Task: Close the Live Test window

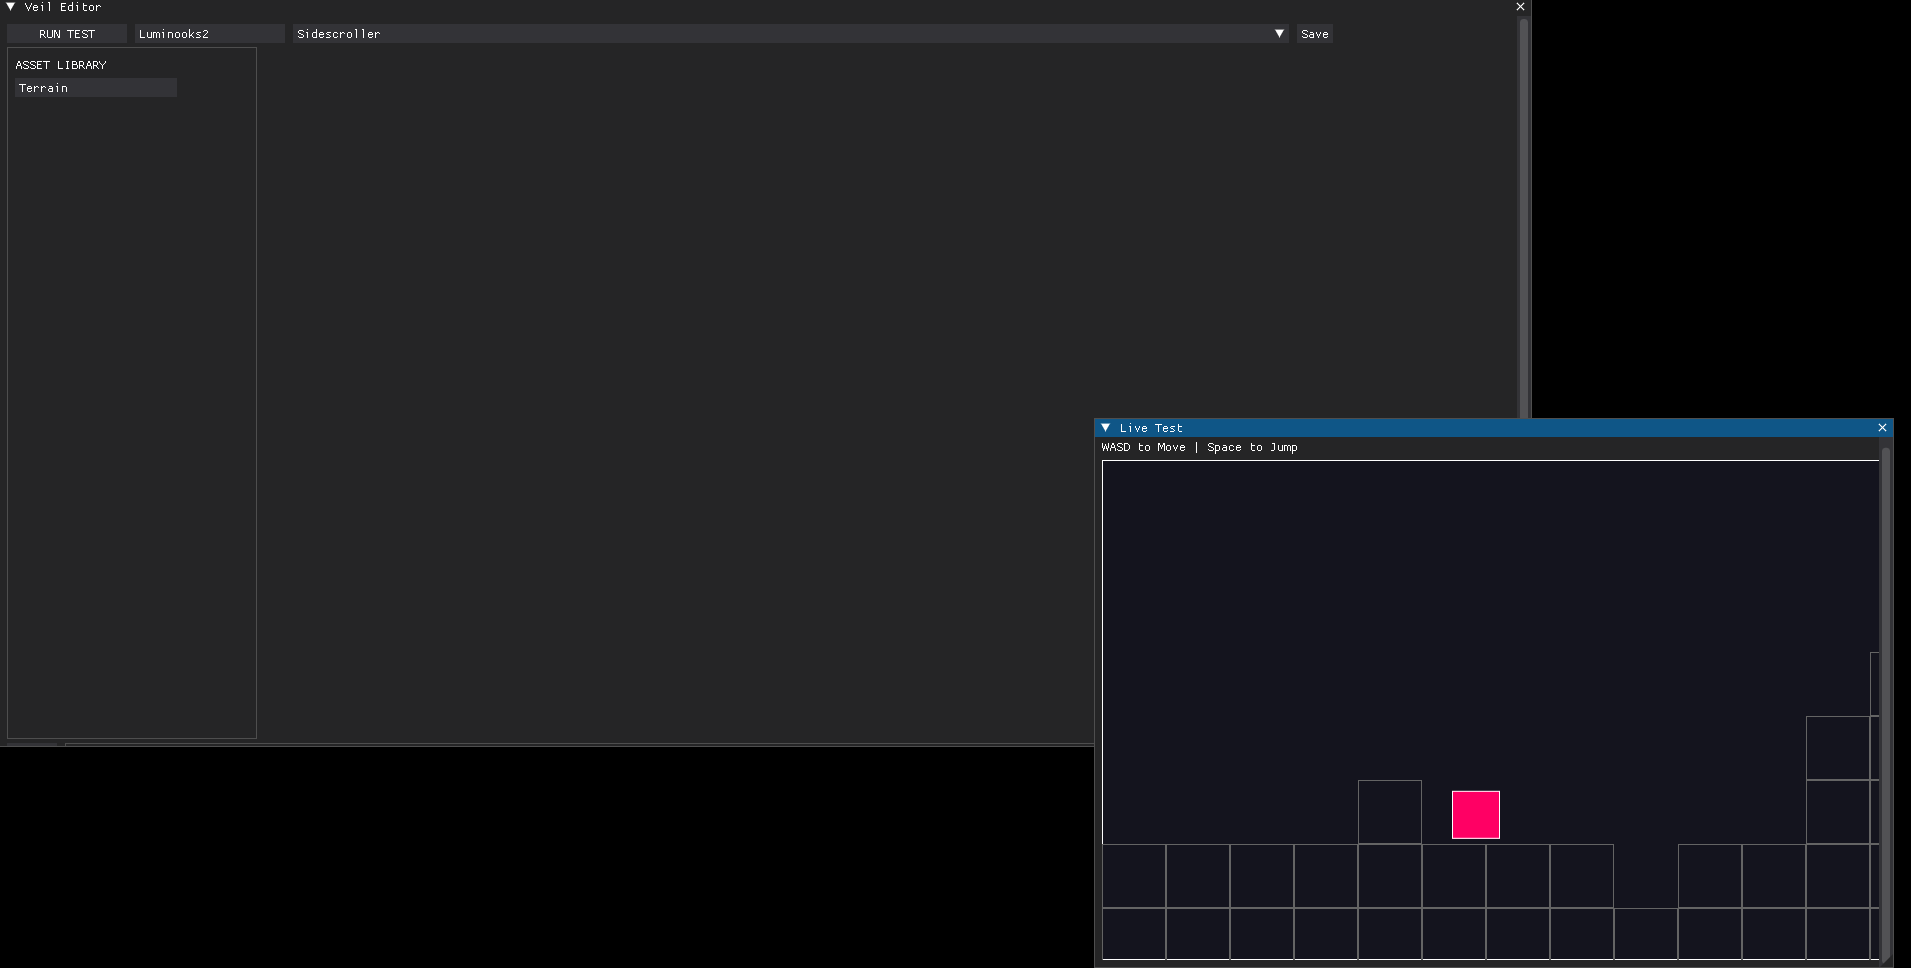Action: pos(1882,428)
